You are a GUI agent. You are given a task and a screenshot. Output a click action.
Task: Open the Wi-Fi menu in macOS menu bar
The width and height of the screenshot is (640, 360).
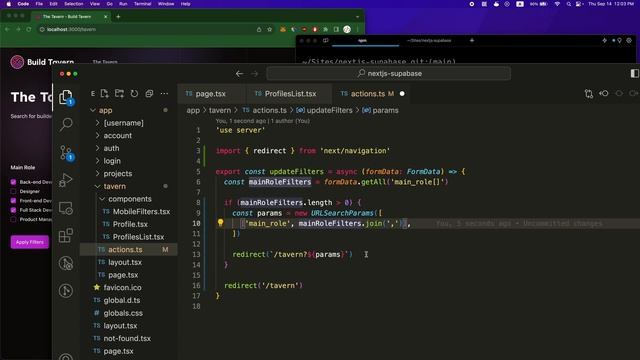pos(557,4)
